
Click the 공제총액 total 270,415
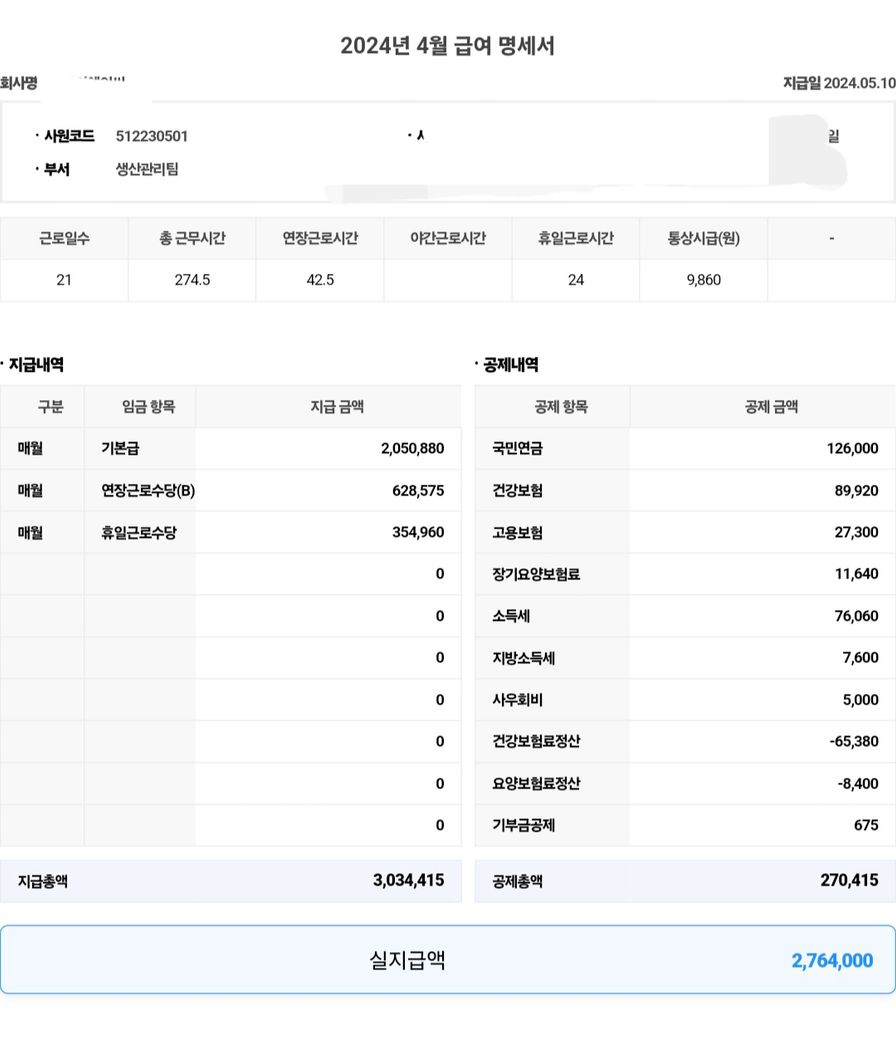849,881
